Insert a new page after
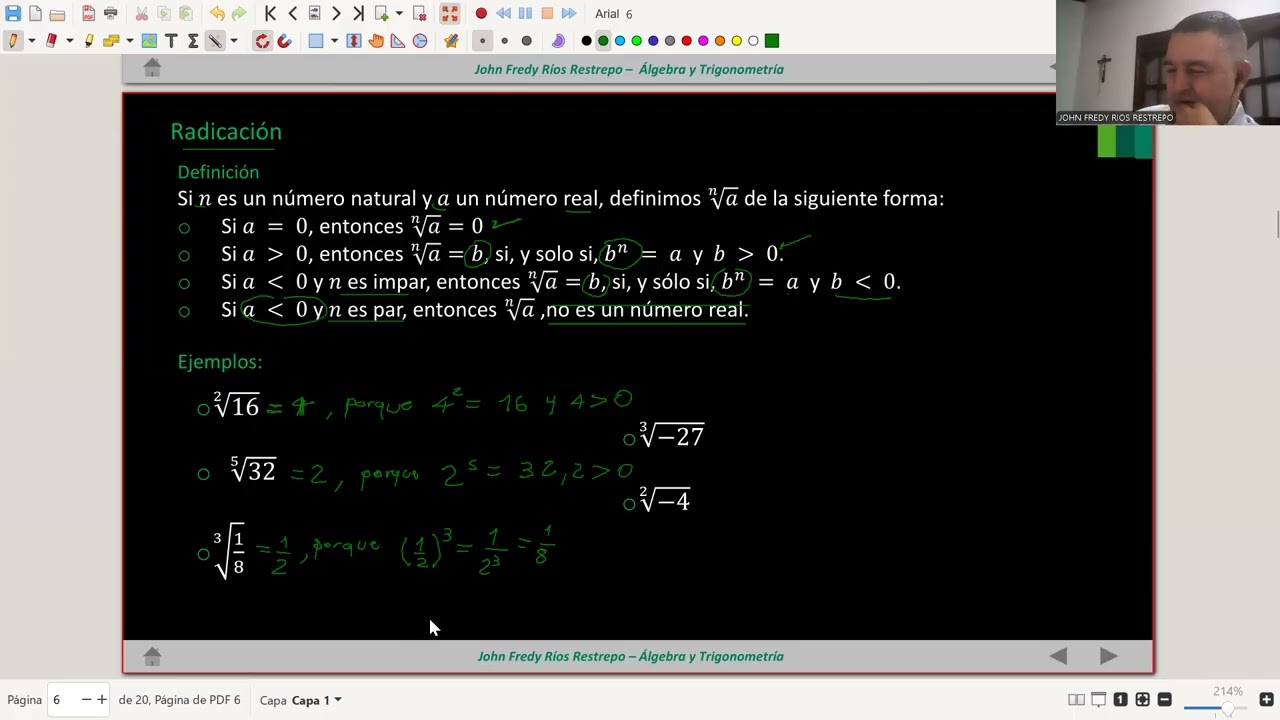Viewport: 1280px width, 720px height. coord(382,14)
